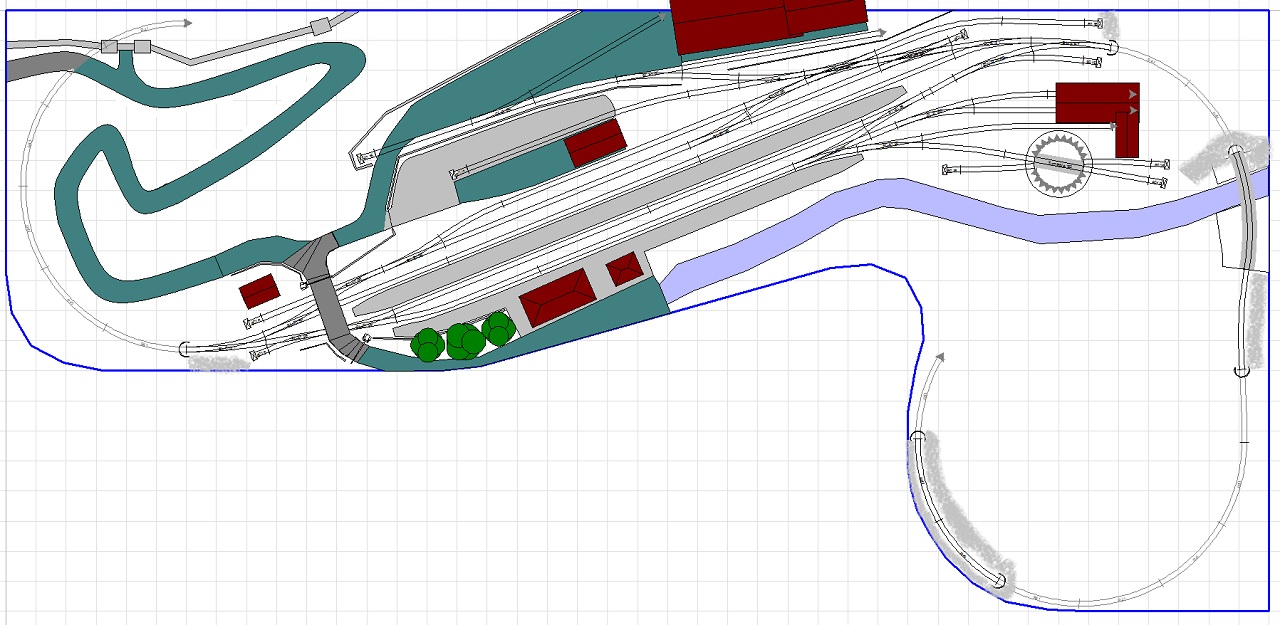Viewport: 1280px width, 625px height.
Task: Select the locomotive turntable
Action: tap(1059, 163)
